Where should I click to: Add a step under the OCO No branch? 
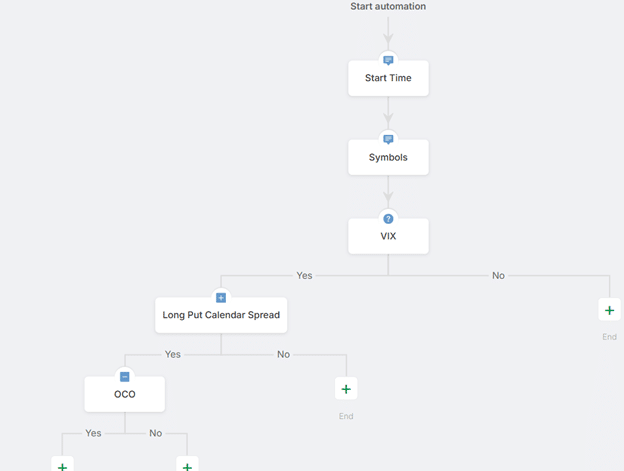(x=187, y=466)
